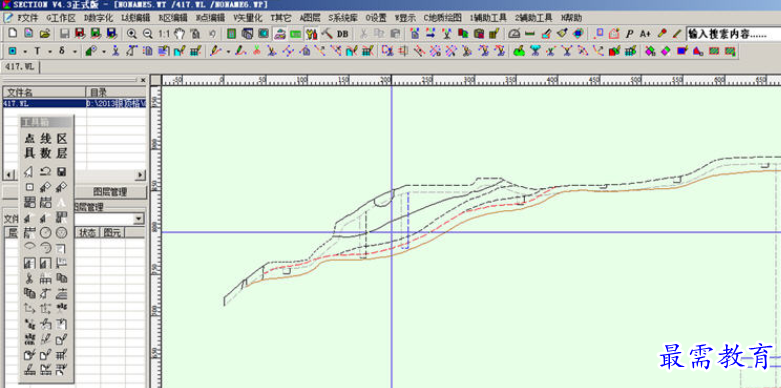Click the DB database toolbar icon

point(343,34)
